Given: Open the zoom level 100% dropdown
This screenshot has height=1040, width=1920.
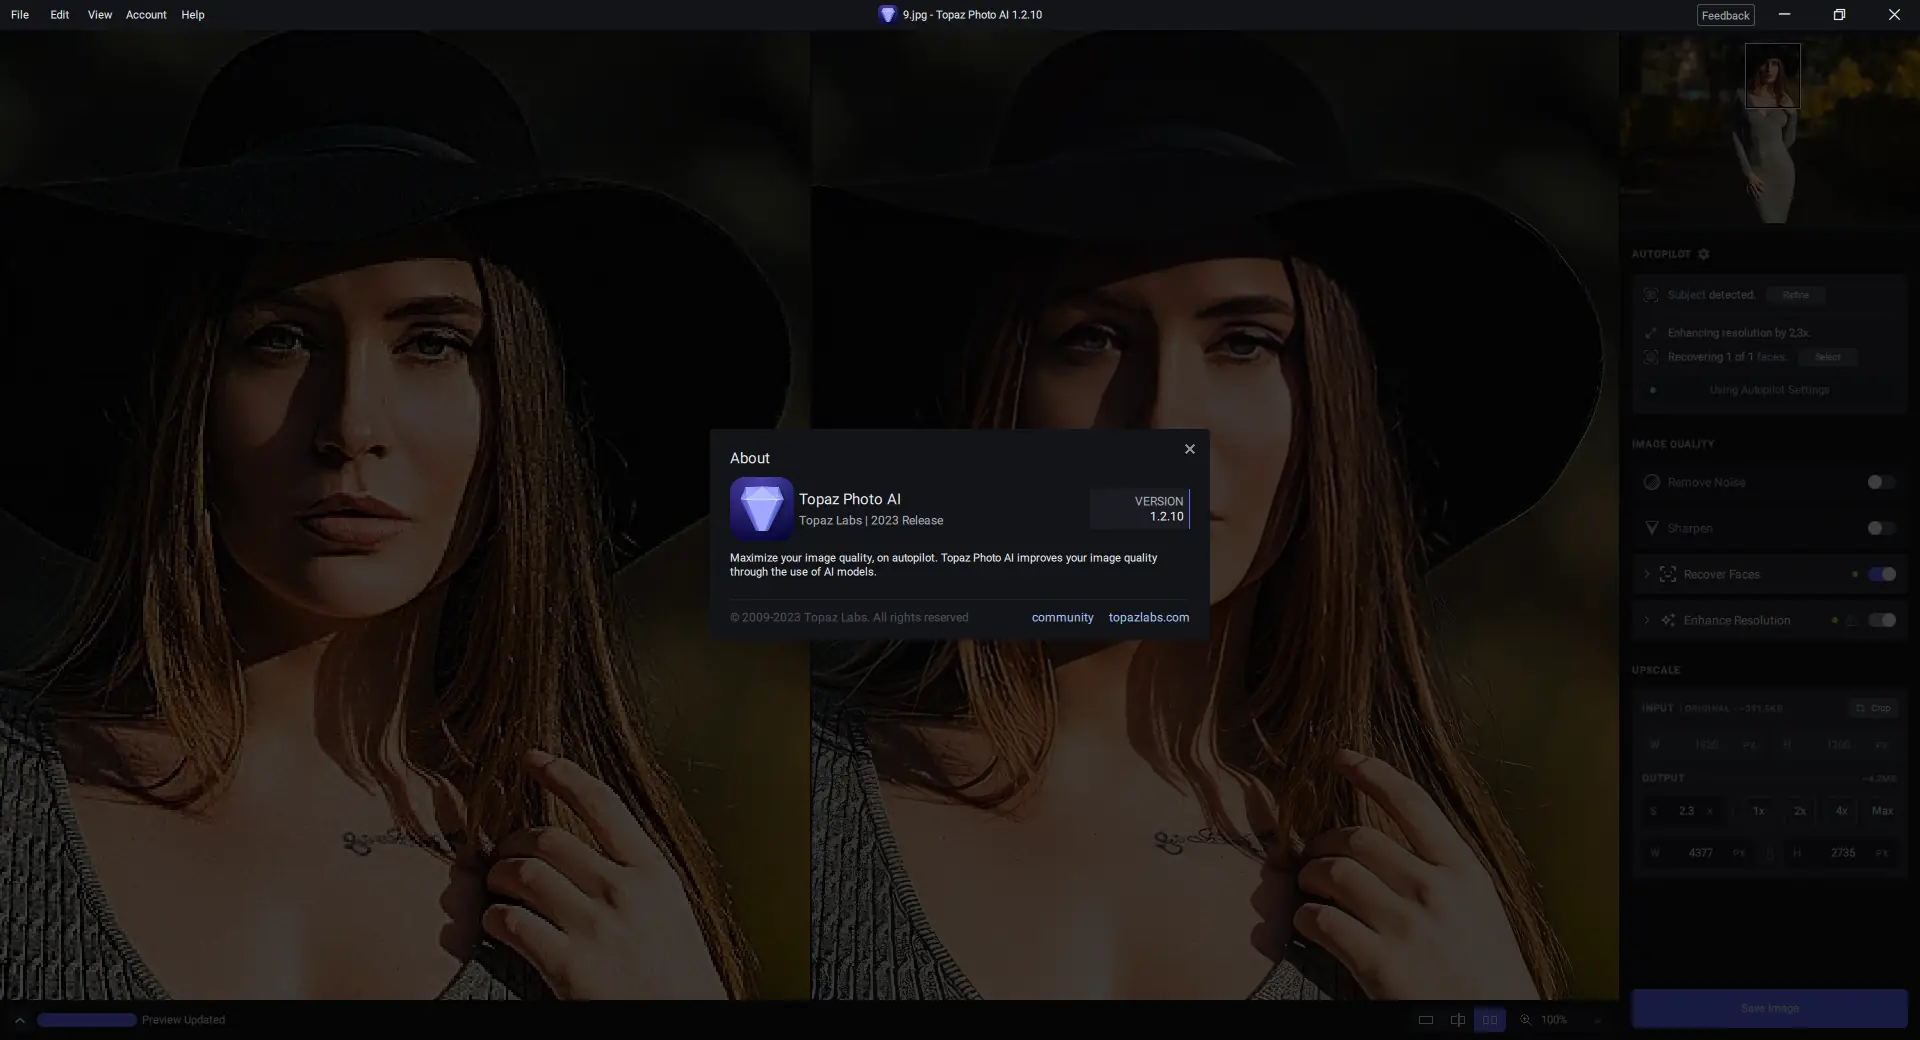Looking at the screenshot, I should [1553, 1020].
